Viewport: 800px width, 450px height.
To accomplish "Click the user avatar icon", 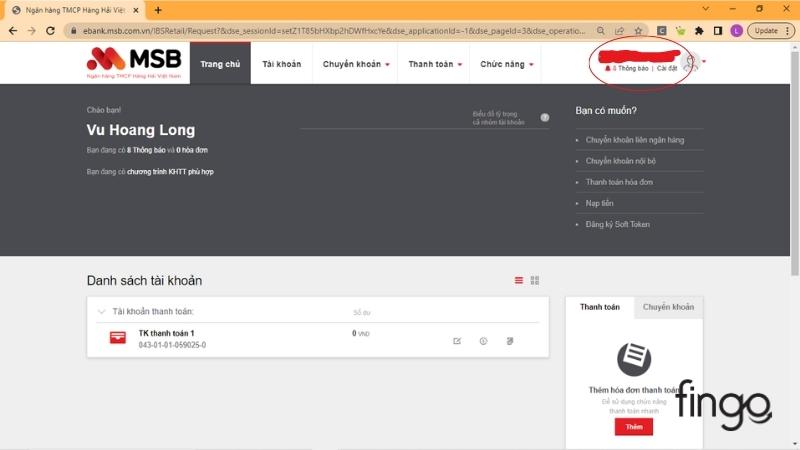I will [690, 62].
